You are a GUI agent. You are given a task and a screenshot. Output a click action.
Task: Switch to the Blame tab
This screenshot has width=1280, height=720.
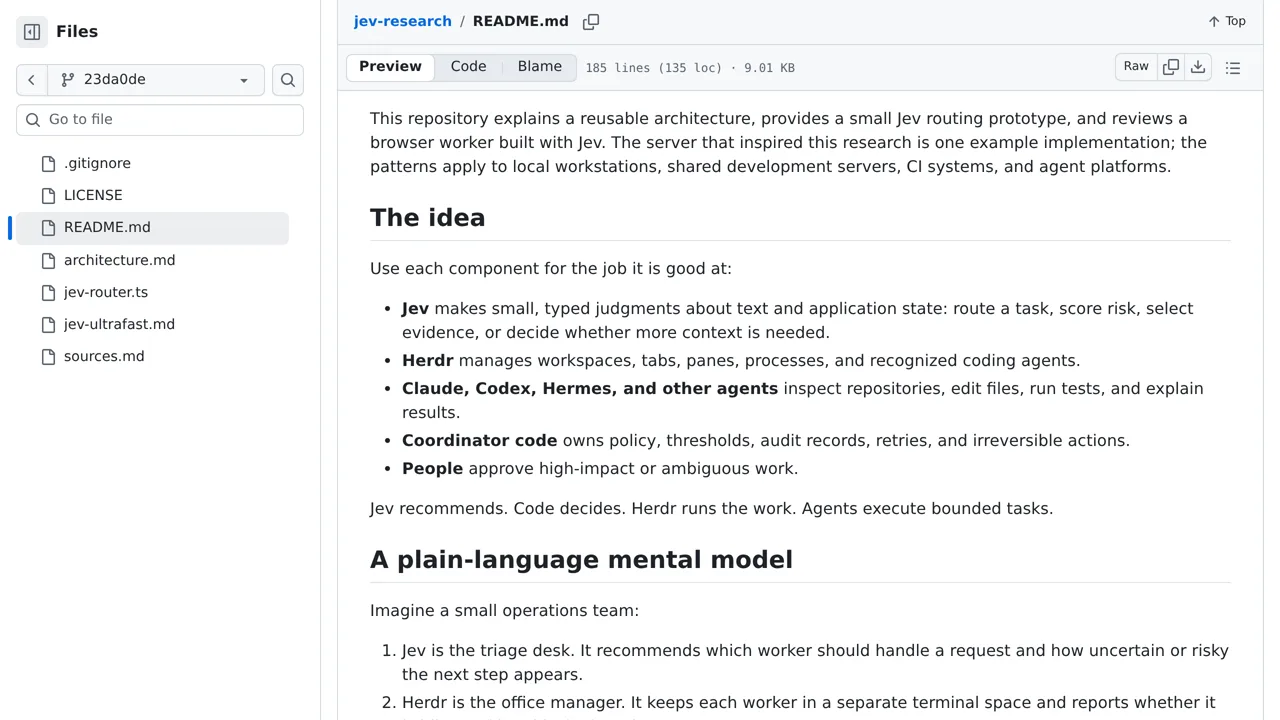(540, 67)
